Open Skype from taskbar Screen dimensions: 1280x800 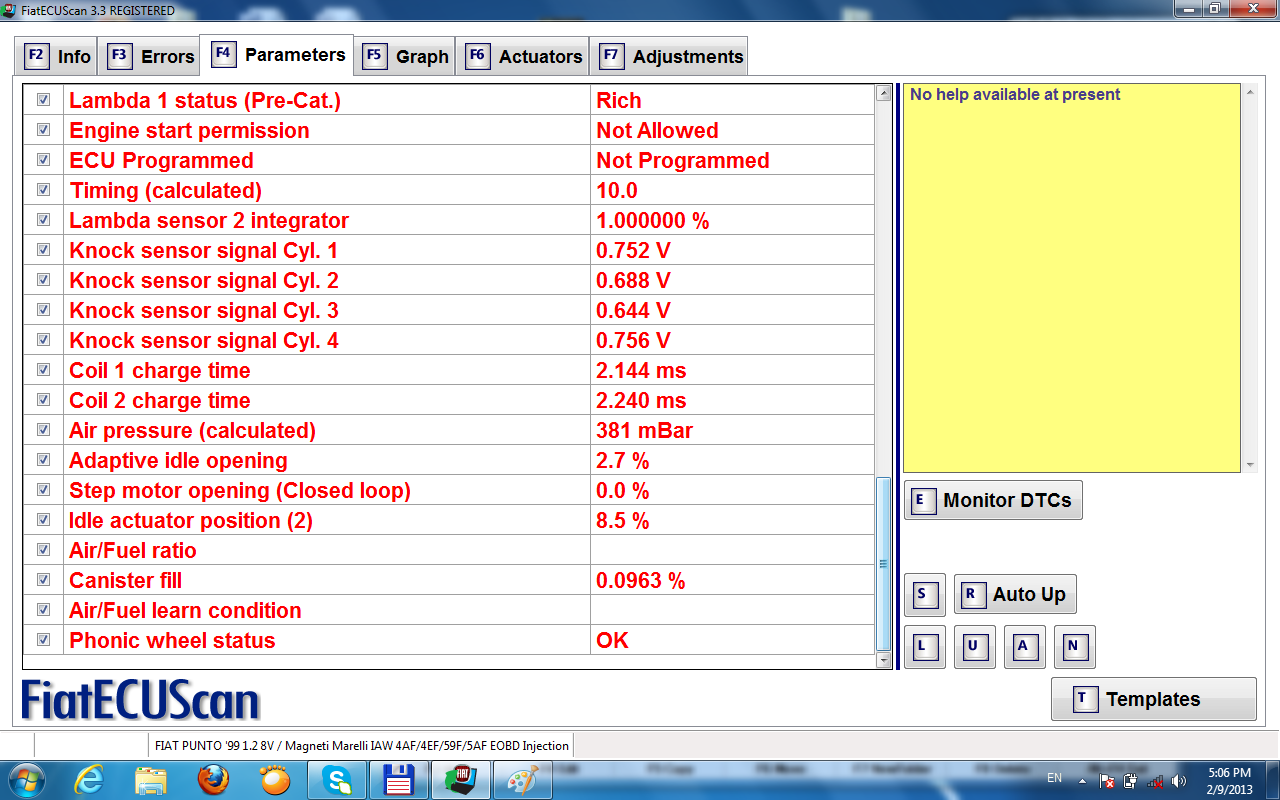(x=337, y=780)
